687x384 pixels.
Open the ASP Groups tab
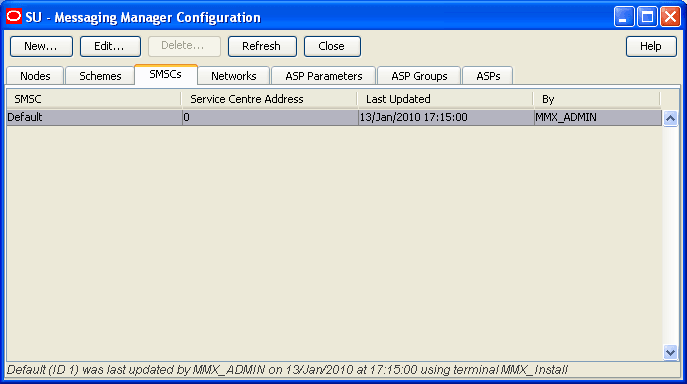(419, 76)
